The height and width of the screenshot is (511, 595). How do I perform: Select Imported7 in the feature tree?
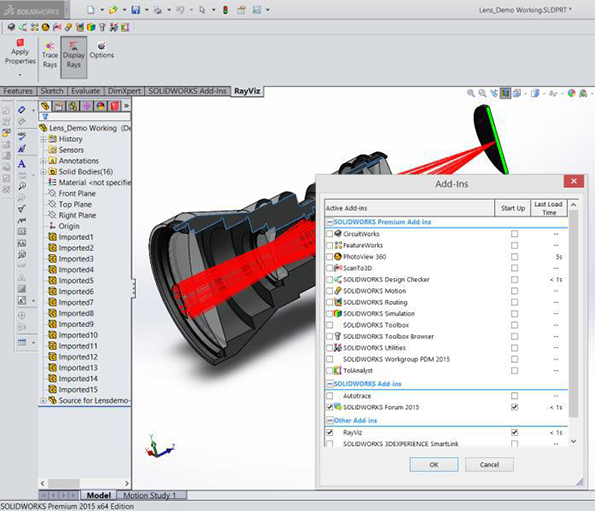tap(76, 303)
